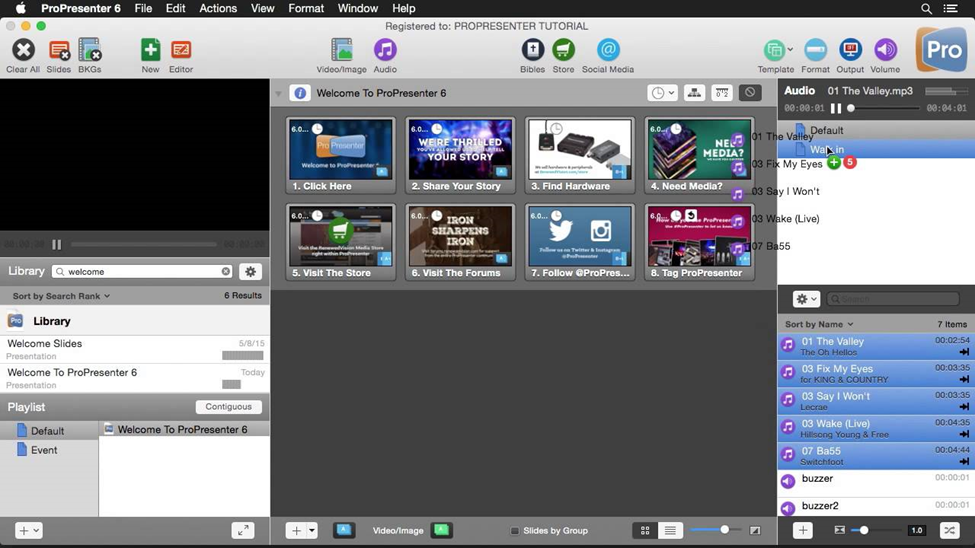
Task: Toggle shuffle in audio bin
Action: click(949, 531)
